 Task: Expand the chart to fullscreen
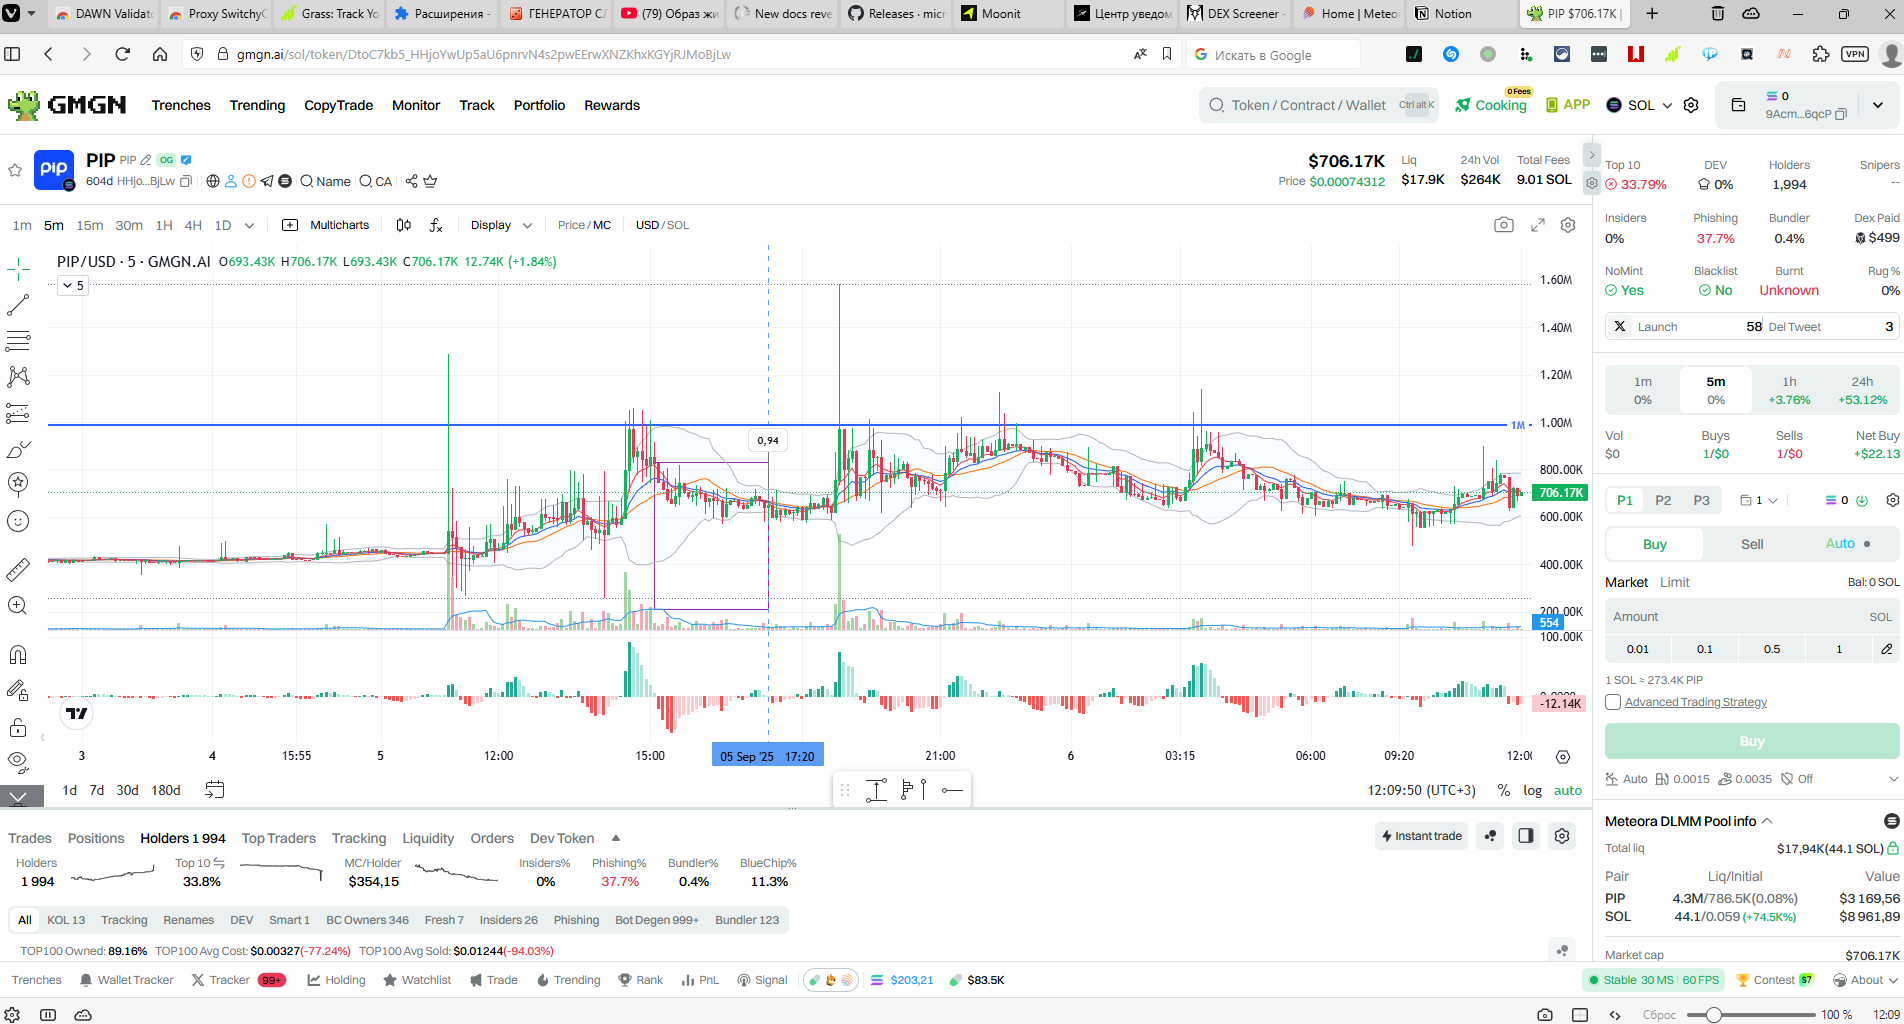[1538, 225]
